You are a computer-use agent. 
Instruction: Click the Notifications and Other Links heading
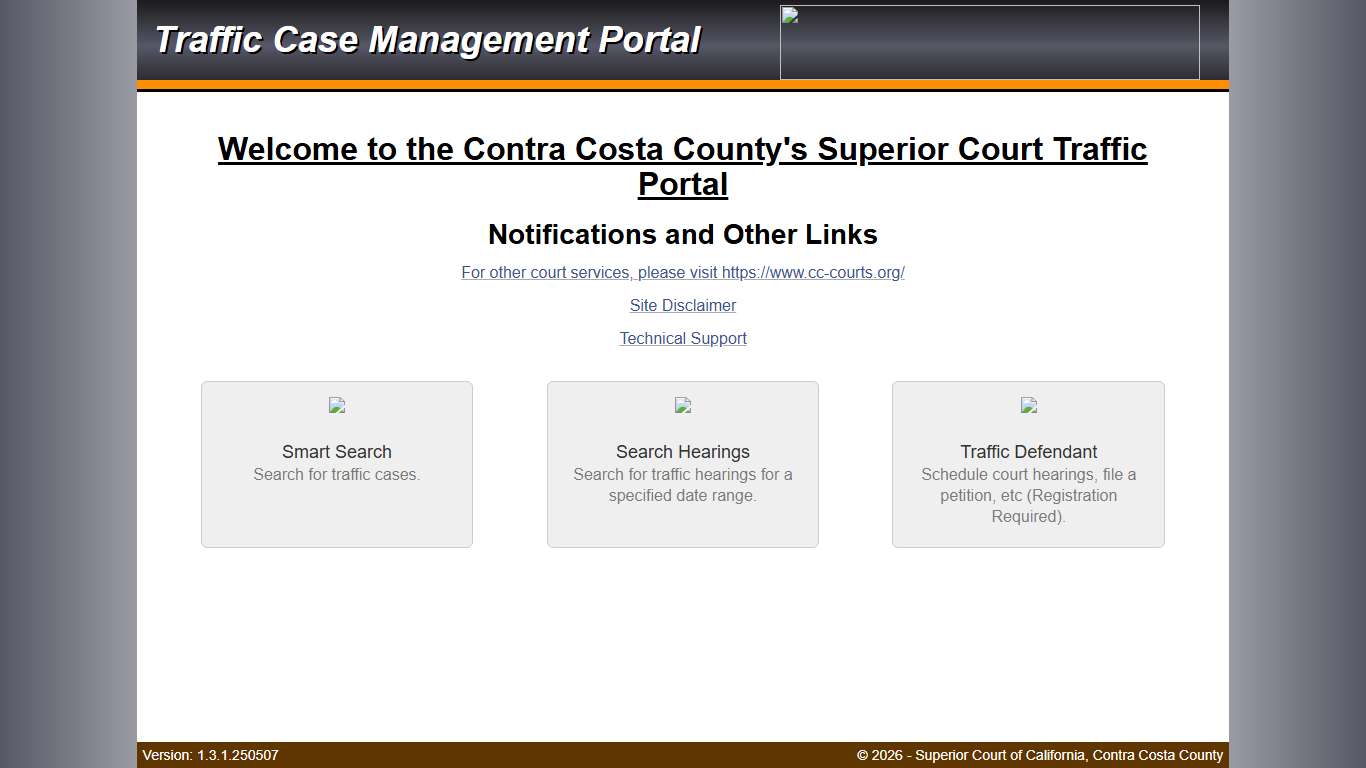click(x=683, y=234)
